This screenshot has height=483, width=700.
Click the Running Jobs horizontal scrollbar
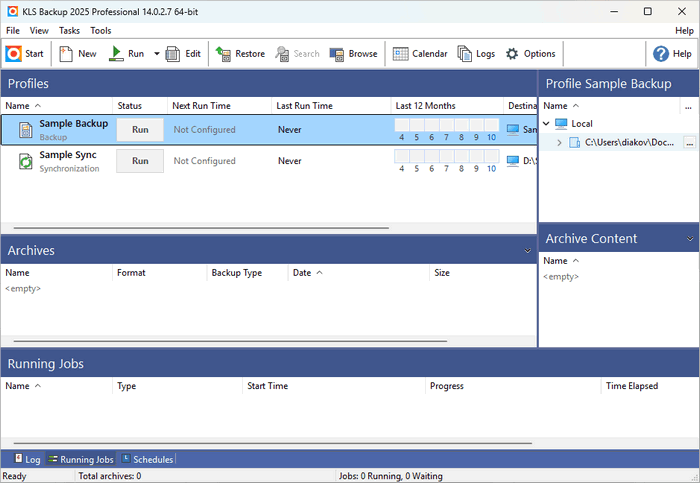(x=272, y=443)
